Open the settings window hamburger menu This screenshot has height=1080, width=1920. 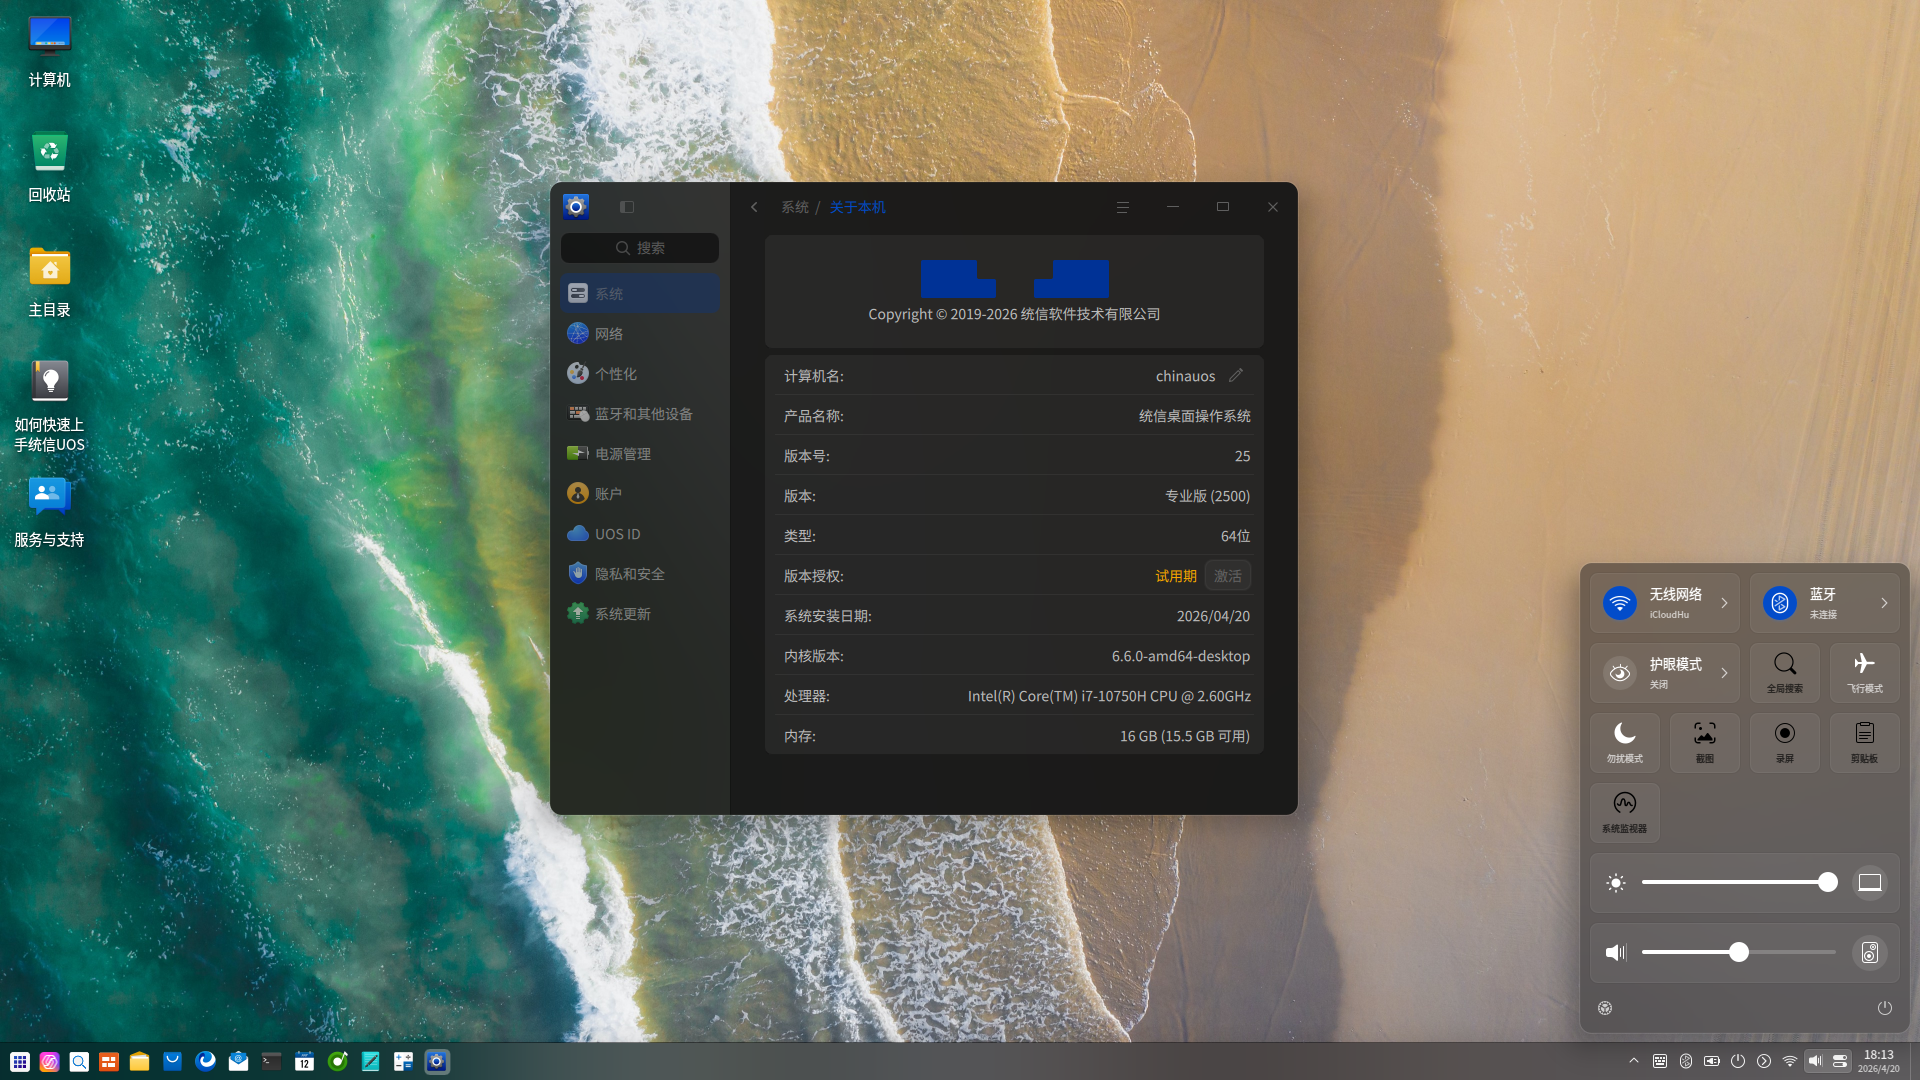(1123, 207)
